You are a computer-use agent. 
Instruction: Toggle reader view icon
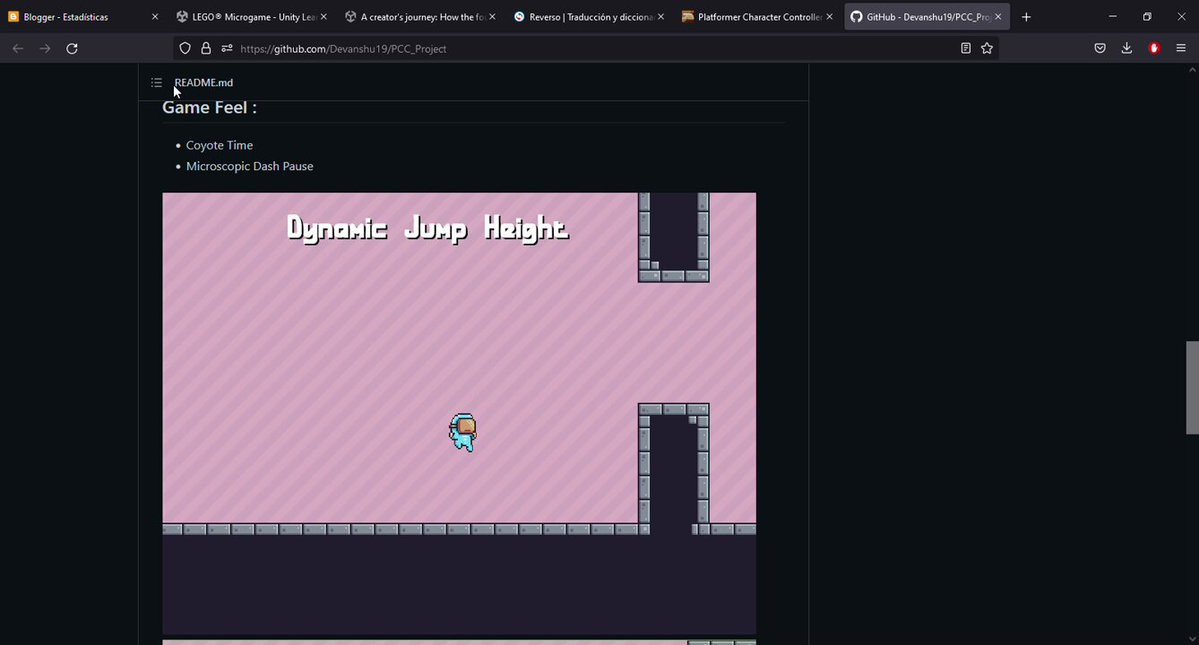point(966,48)
